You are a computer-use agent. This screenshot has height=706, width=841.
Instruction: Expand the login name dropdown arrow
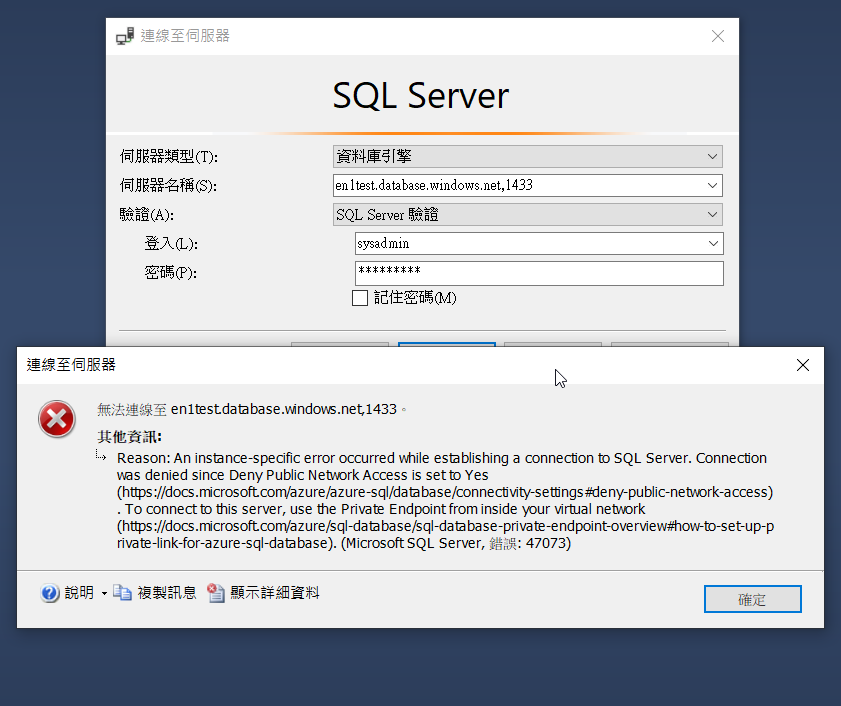[x=713, y=244]
